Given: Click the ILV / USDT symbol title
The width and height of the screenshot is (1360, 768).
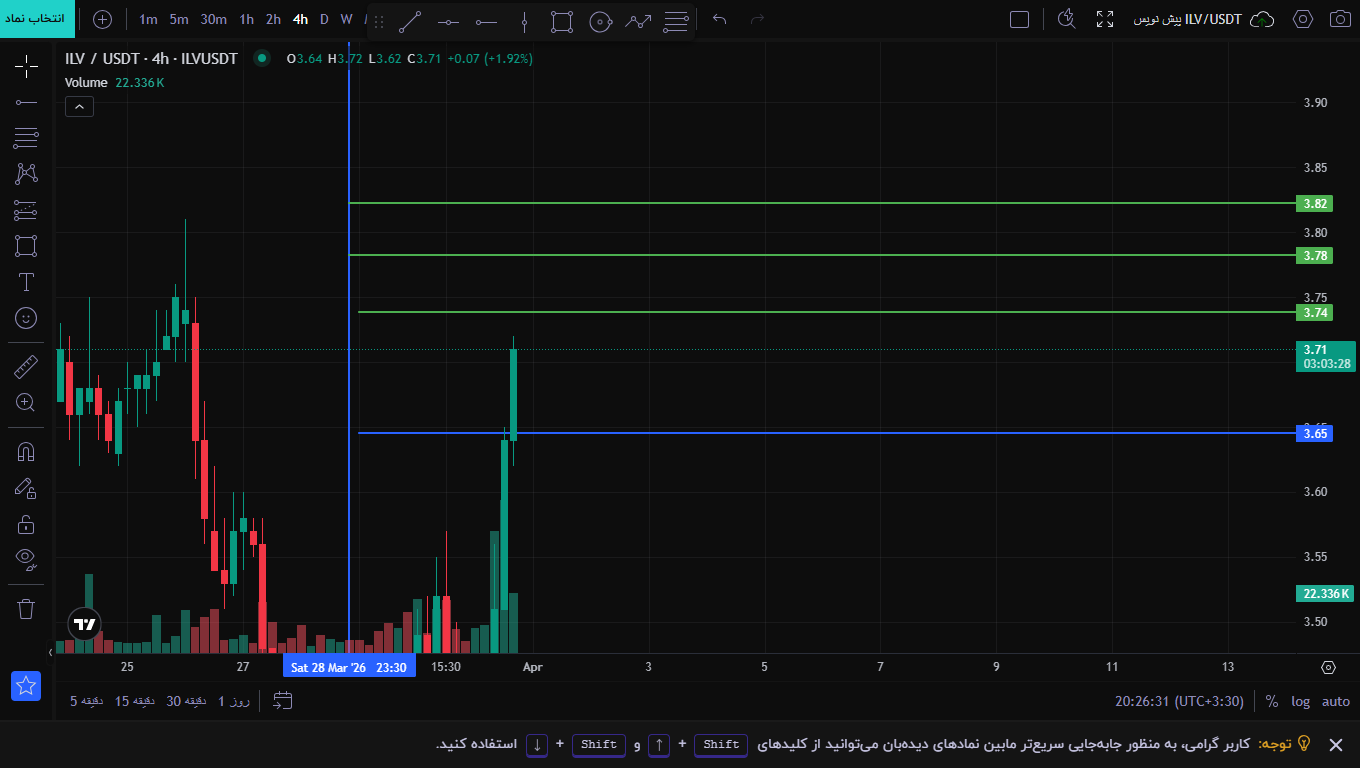Looking at the screenshot, I should (151, 59).
